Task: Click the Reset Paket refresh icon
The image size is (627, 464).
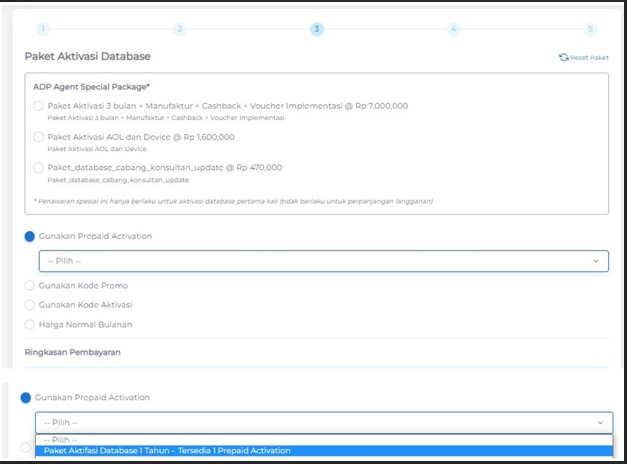Action: coord(564,58)
